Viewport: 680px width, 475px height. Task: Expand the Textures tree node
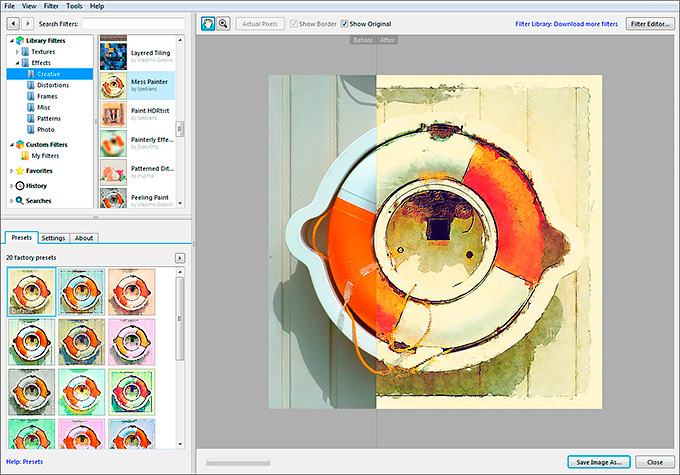tap(16, 51)
